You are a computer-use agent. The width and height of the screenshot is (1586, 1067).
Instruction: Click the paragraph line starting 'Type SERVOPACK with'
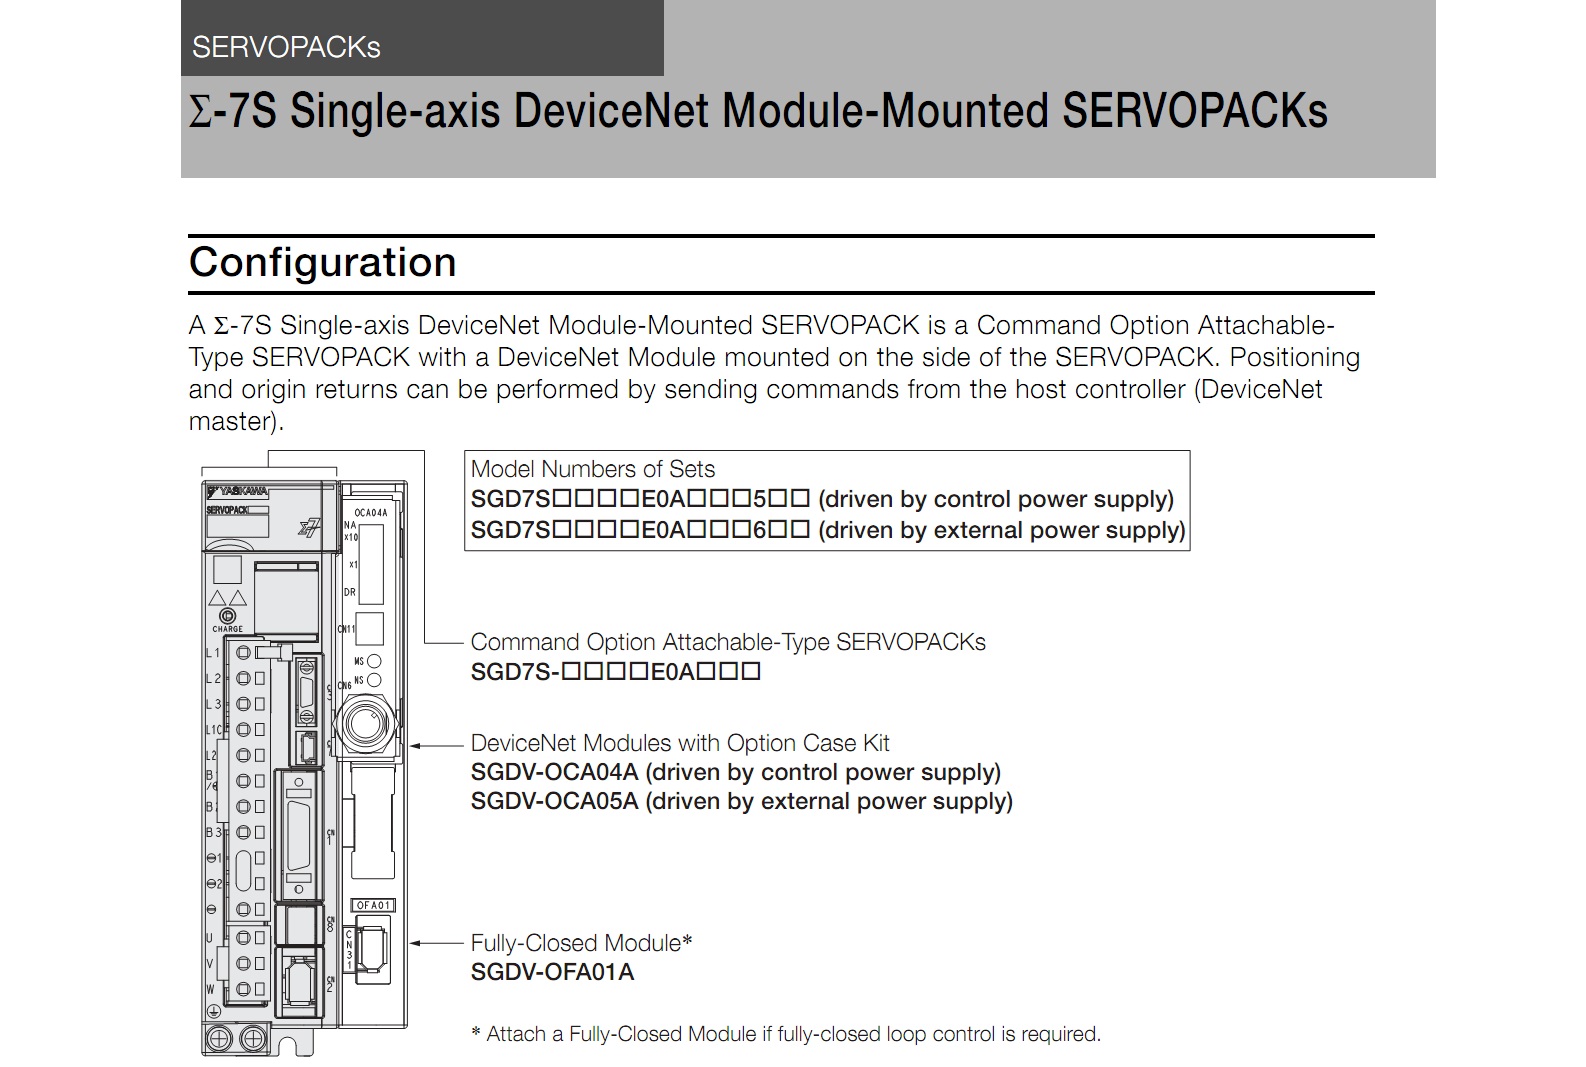(x=775, y=357)
